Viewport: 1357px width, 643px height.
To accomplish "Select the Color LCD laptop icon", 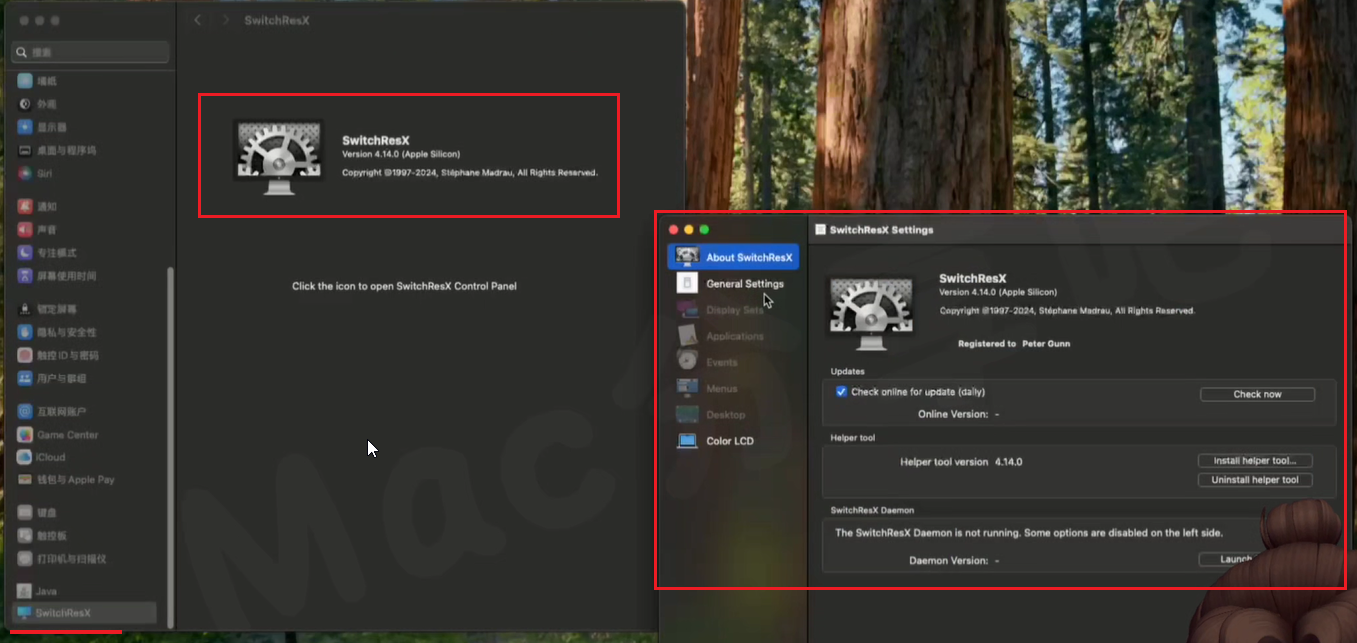I will coord(687,441).
